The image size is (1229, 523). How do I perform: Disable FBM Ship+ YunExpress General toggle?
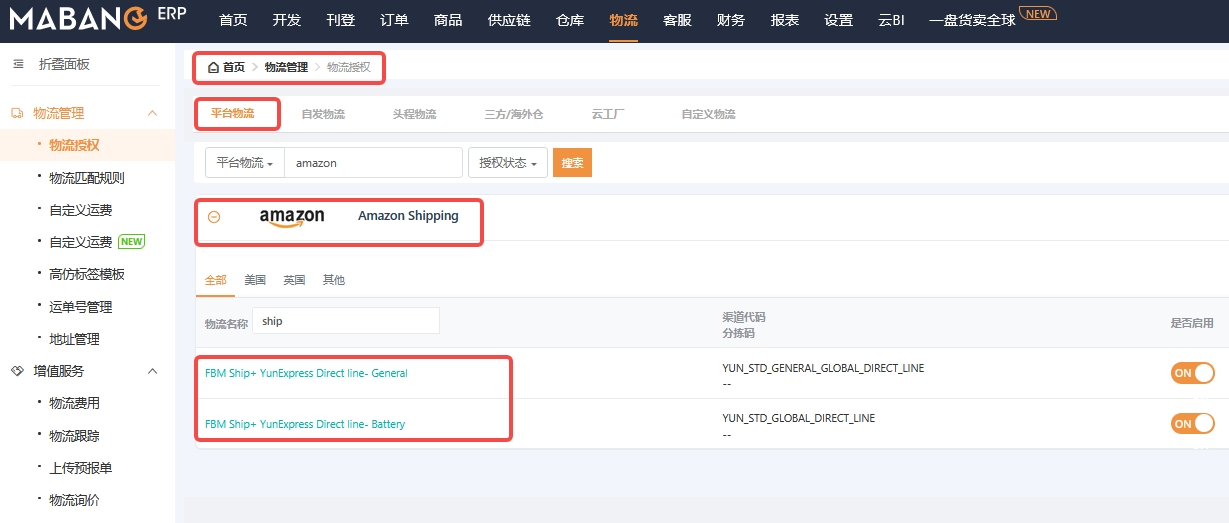point(1192,373)
